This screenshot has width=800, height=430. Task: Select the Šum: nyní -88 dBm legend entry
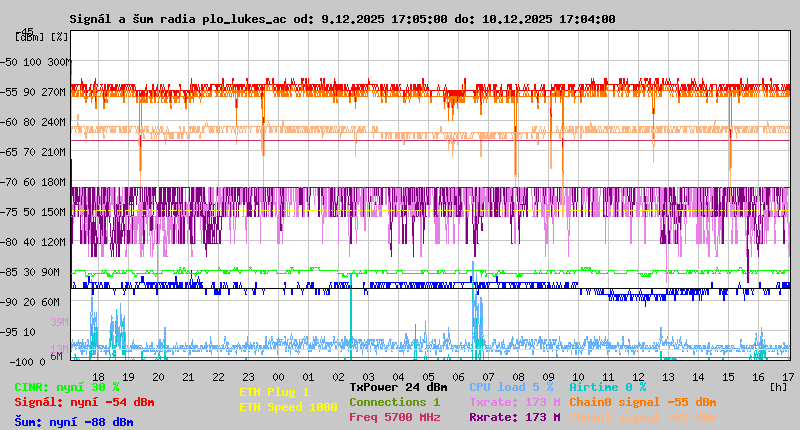[x=74, y=422]
